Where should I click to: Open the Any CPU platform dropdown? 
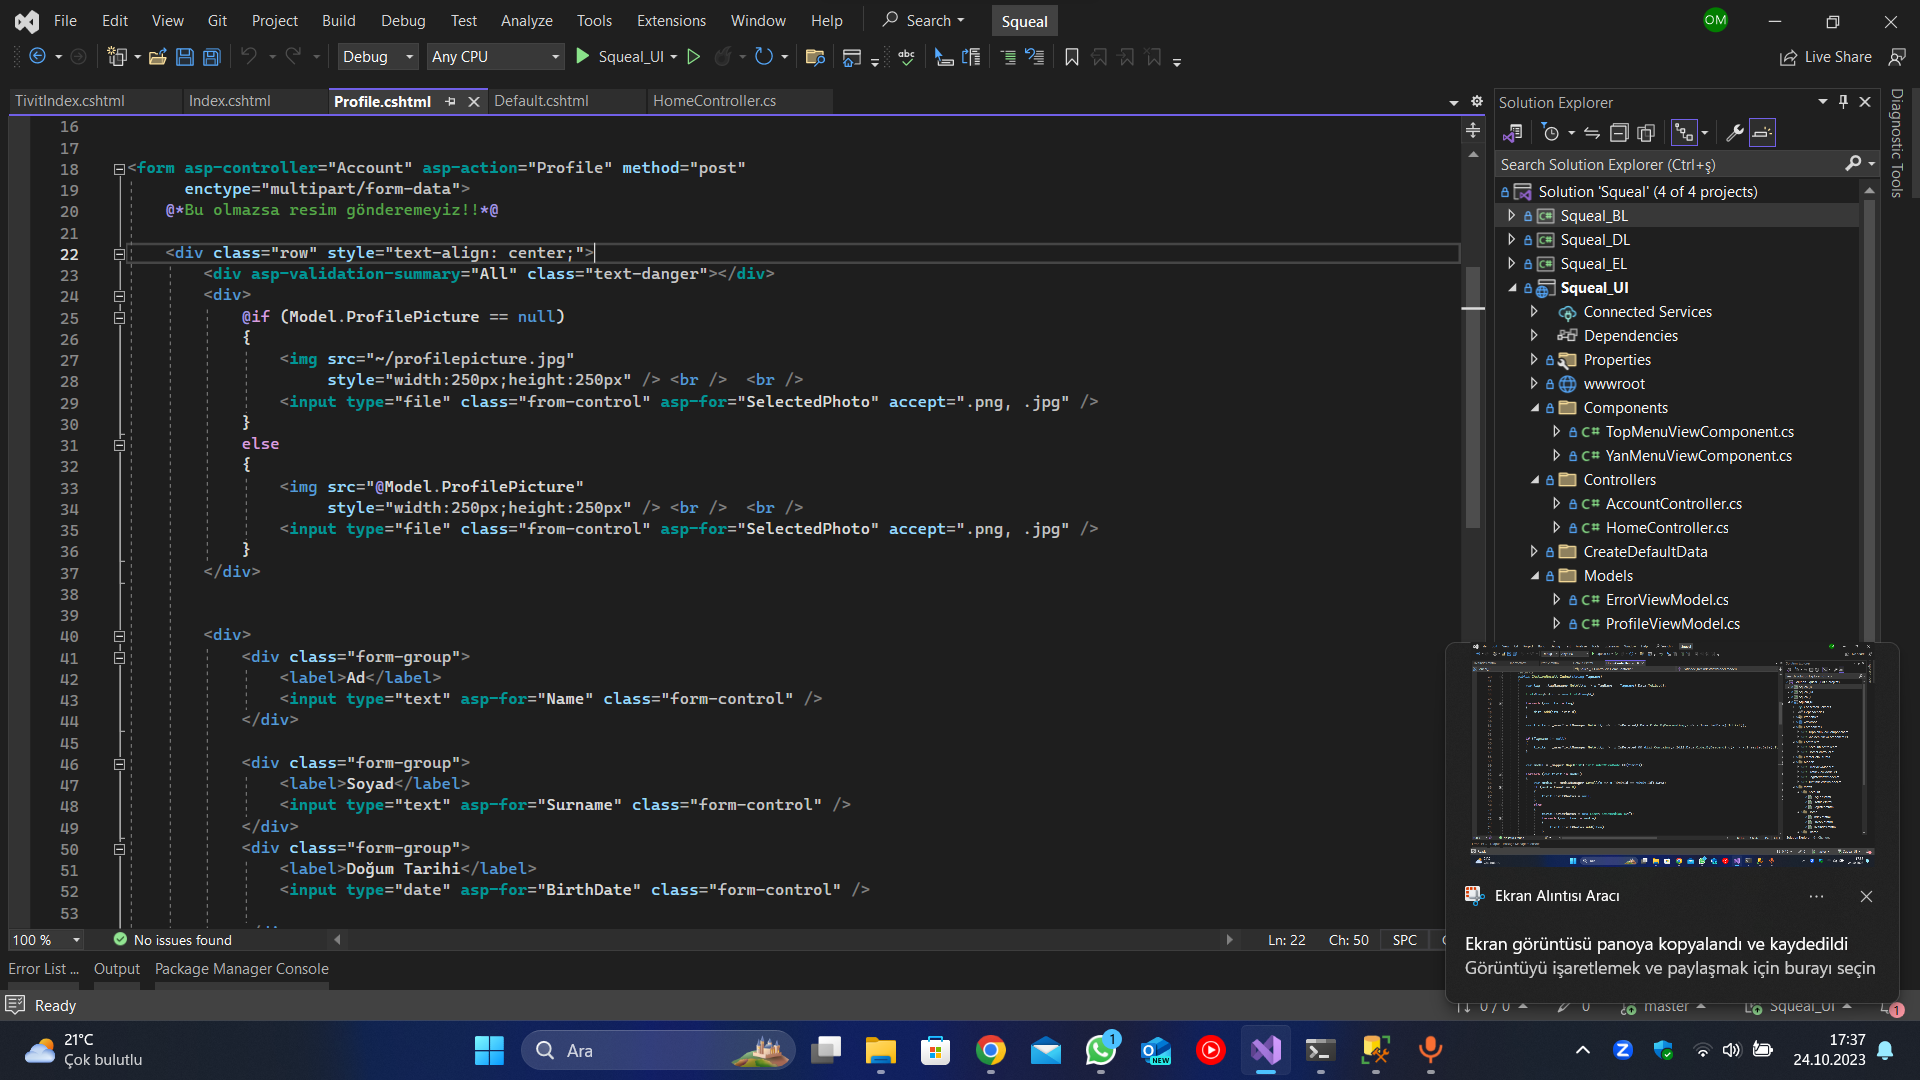click(495, 56)
